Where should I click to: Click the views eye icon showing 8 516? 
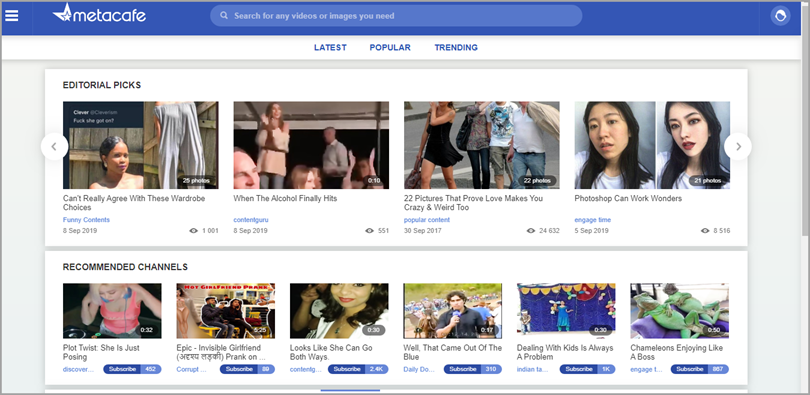pos(705,231)
